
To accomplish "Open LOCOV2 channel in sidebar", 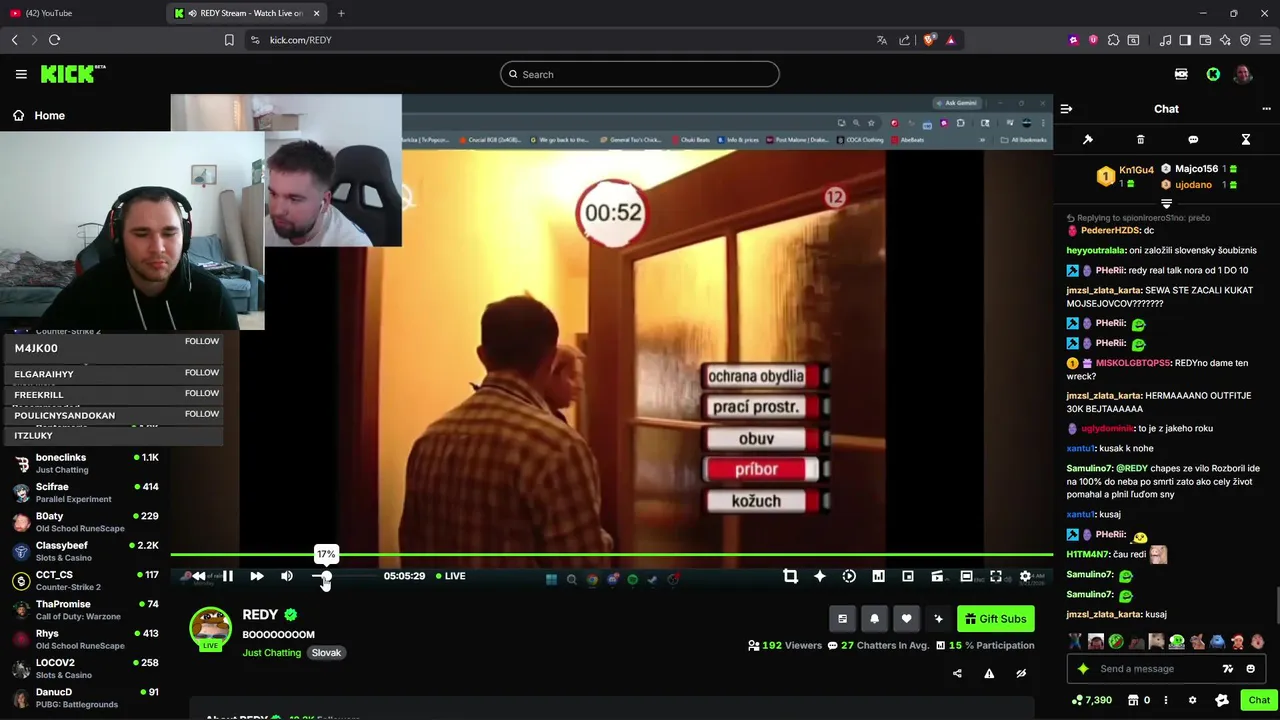I will (x=85, y=668).
